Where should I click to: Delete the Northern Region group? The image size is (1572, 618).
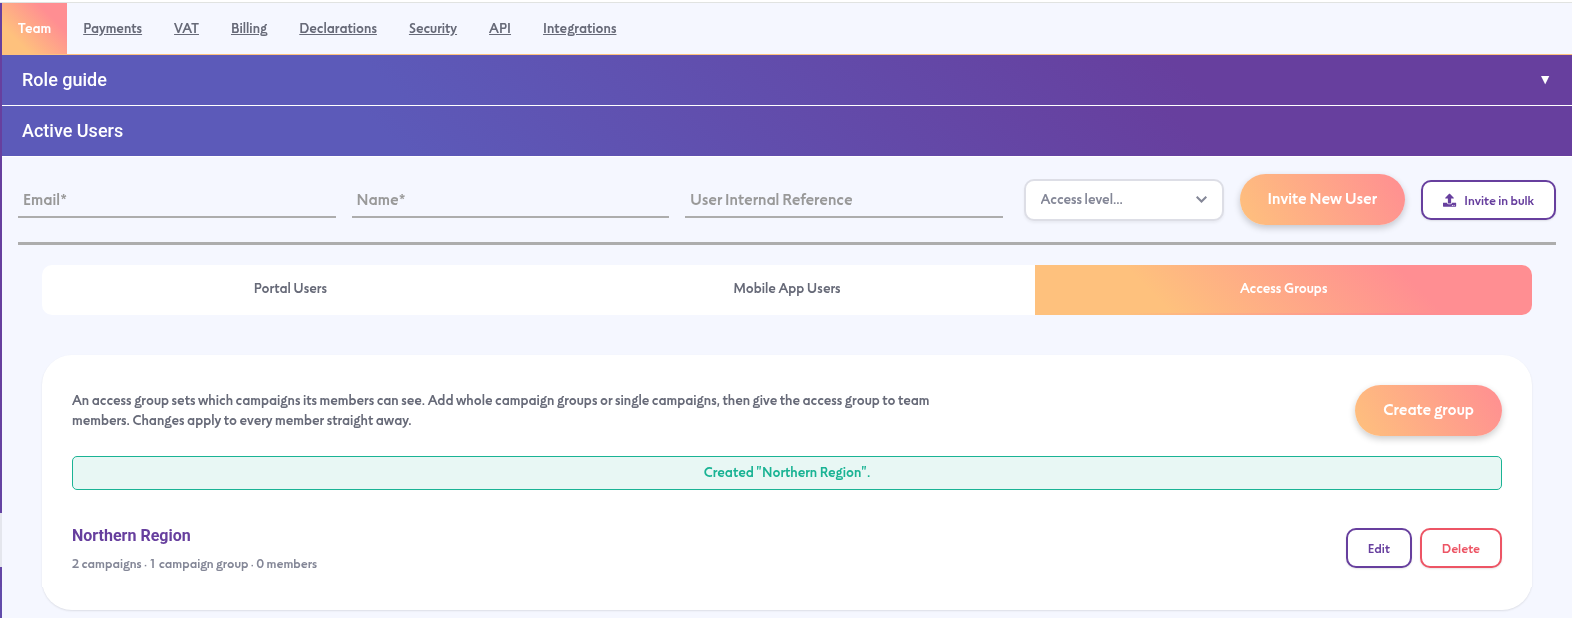(1461, 548)
